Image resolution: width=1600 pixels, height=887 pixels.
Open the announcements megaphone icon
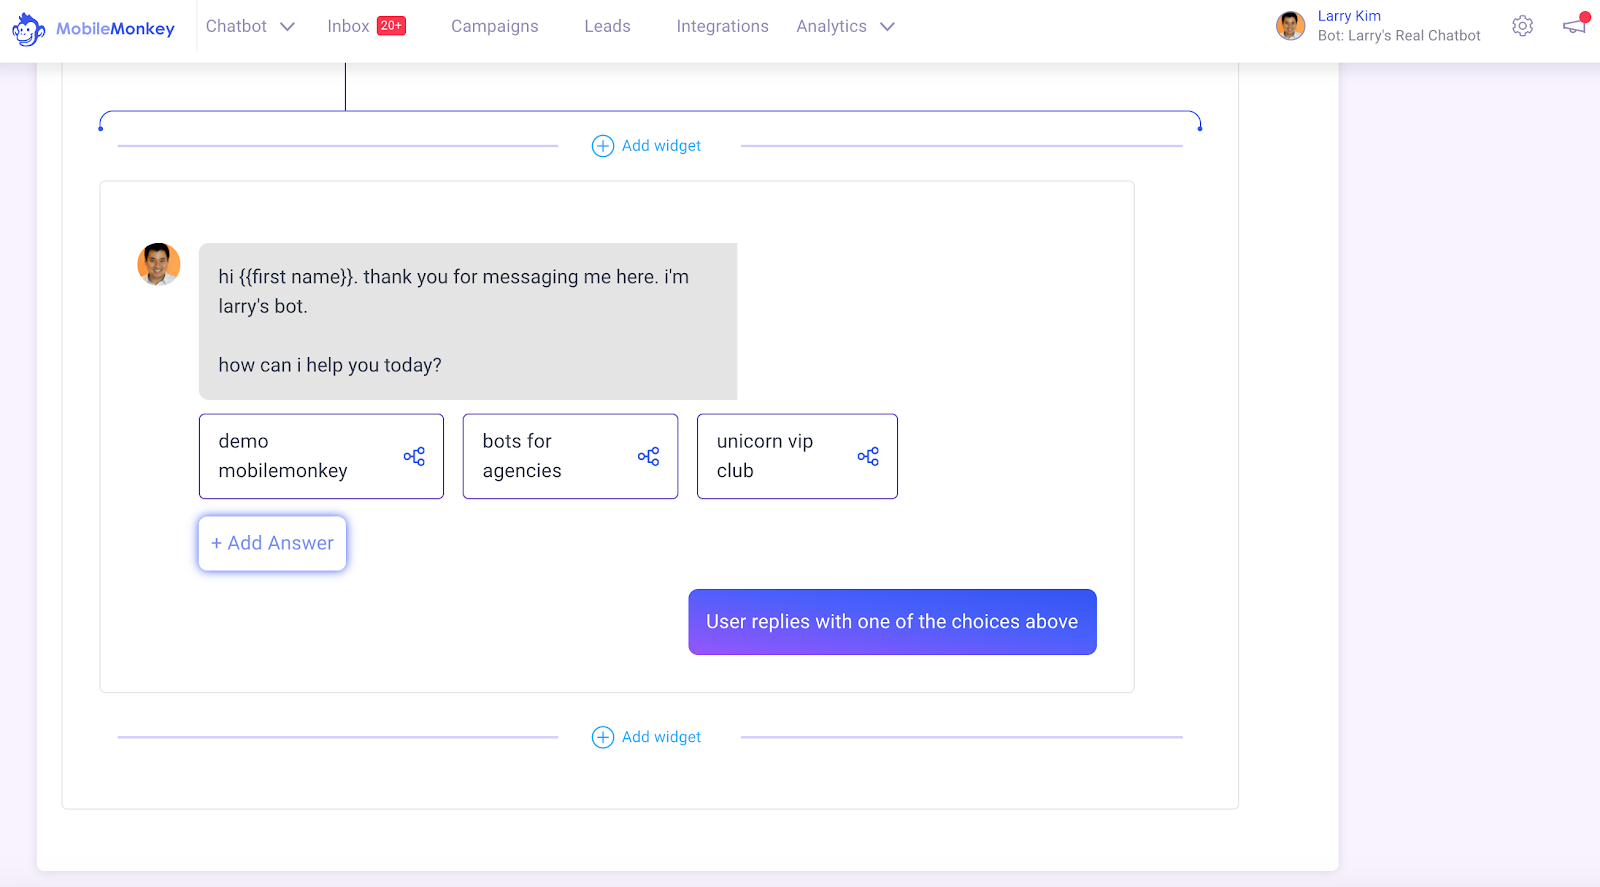click(1576, 25)
